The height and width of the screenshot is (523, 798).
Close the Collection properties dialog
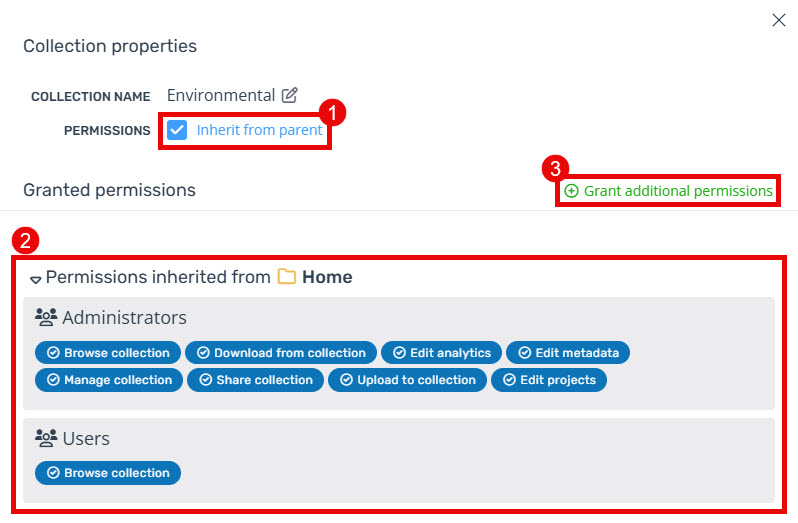click(779, 20)
